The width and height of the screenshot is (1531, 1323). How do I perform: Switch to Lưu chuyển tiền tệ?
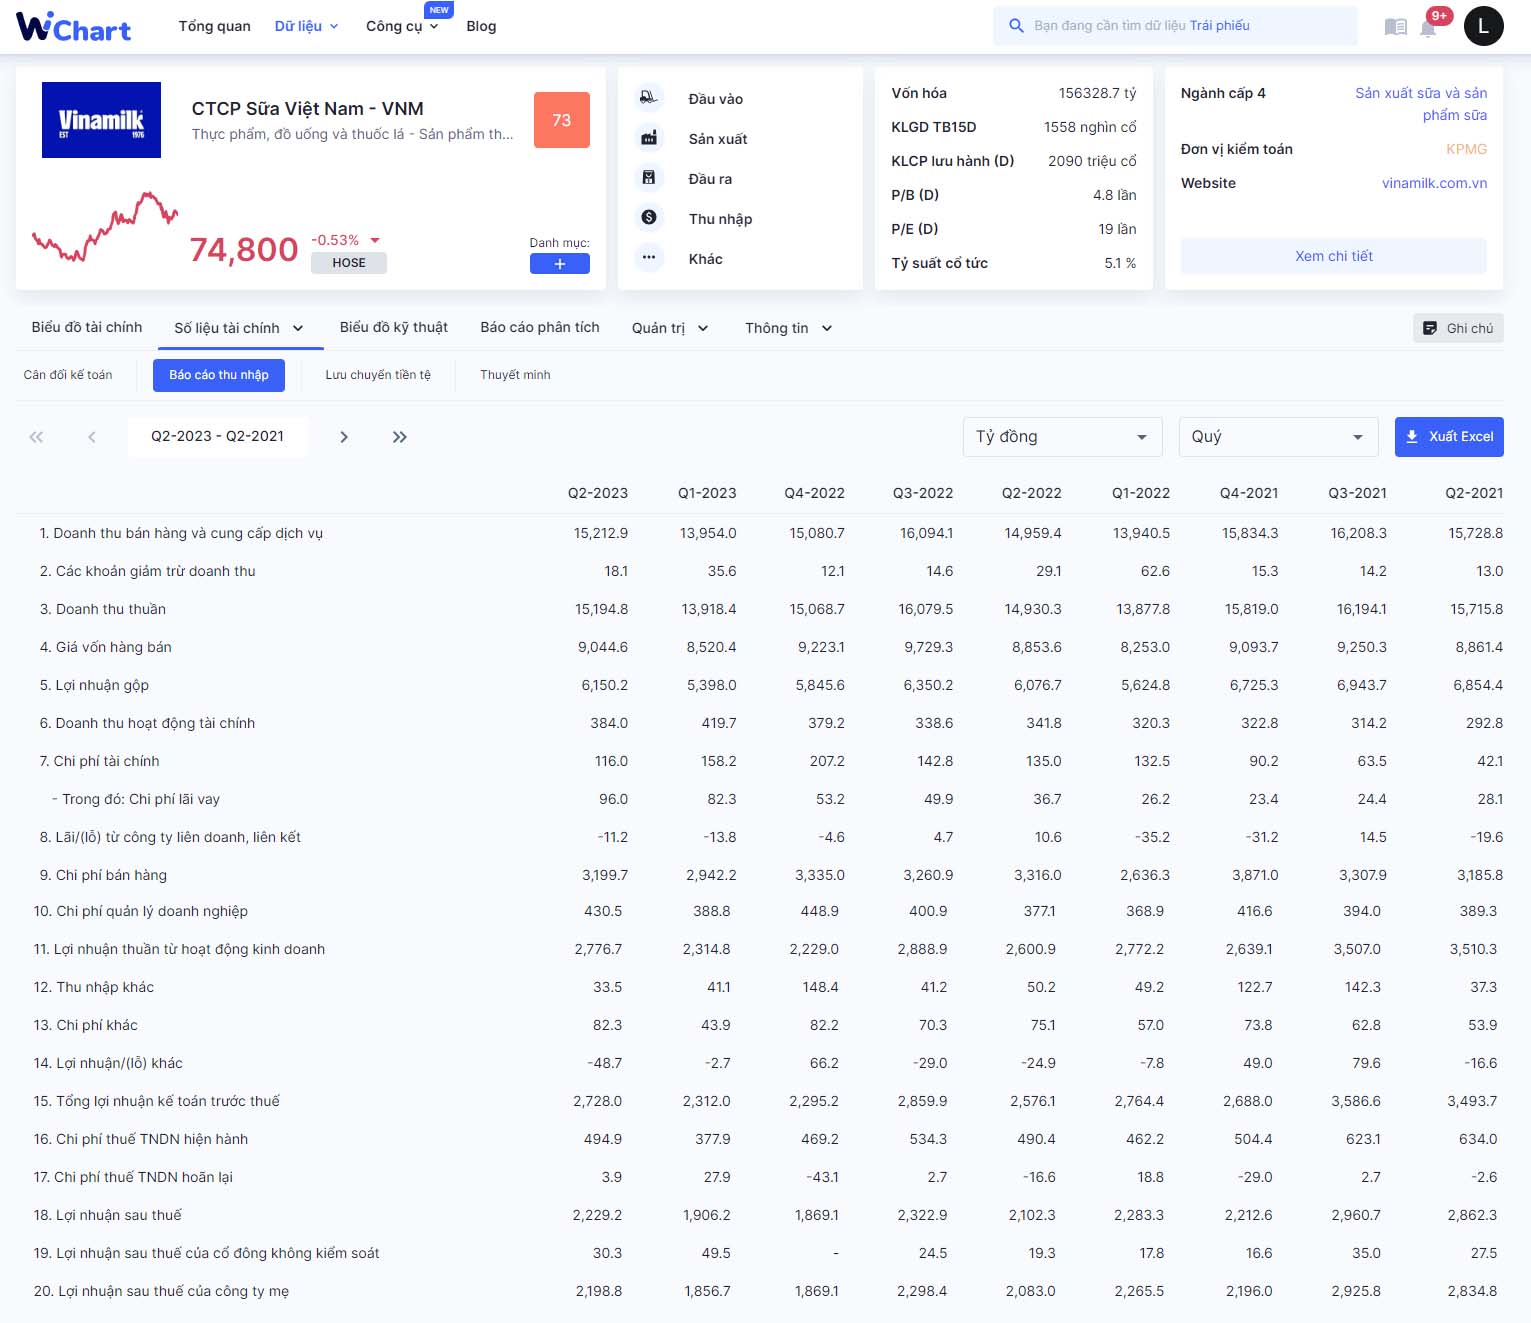378,375
